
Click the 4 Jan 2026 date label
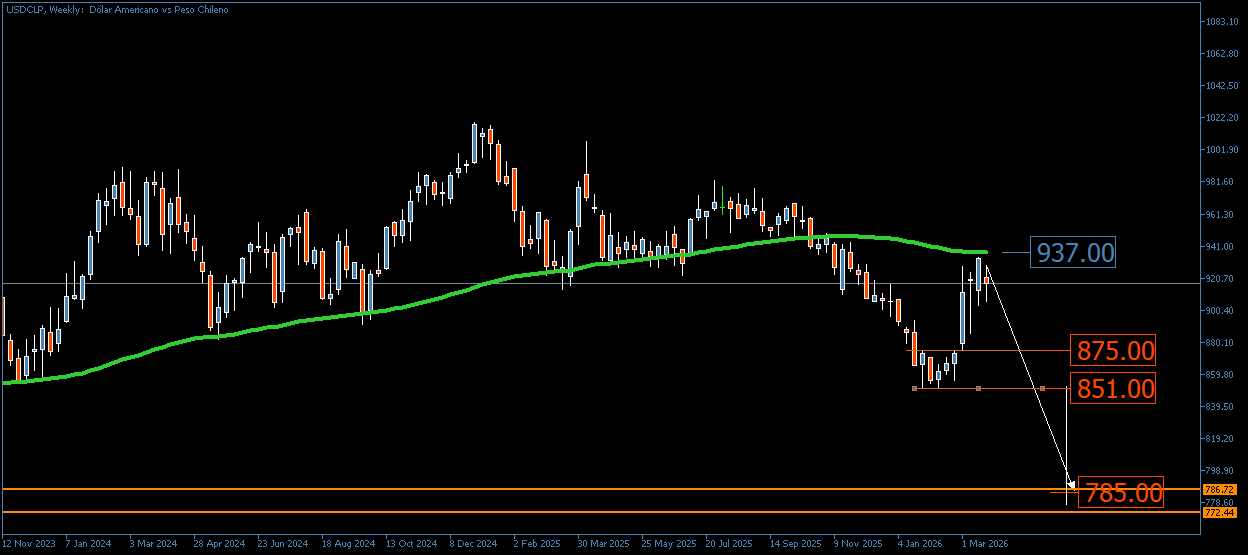coord(921,545)
